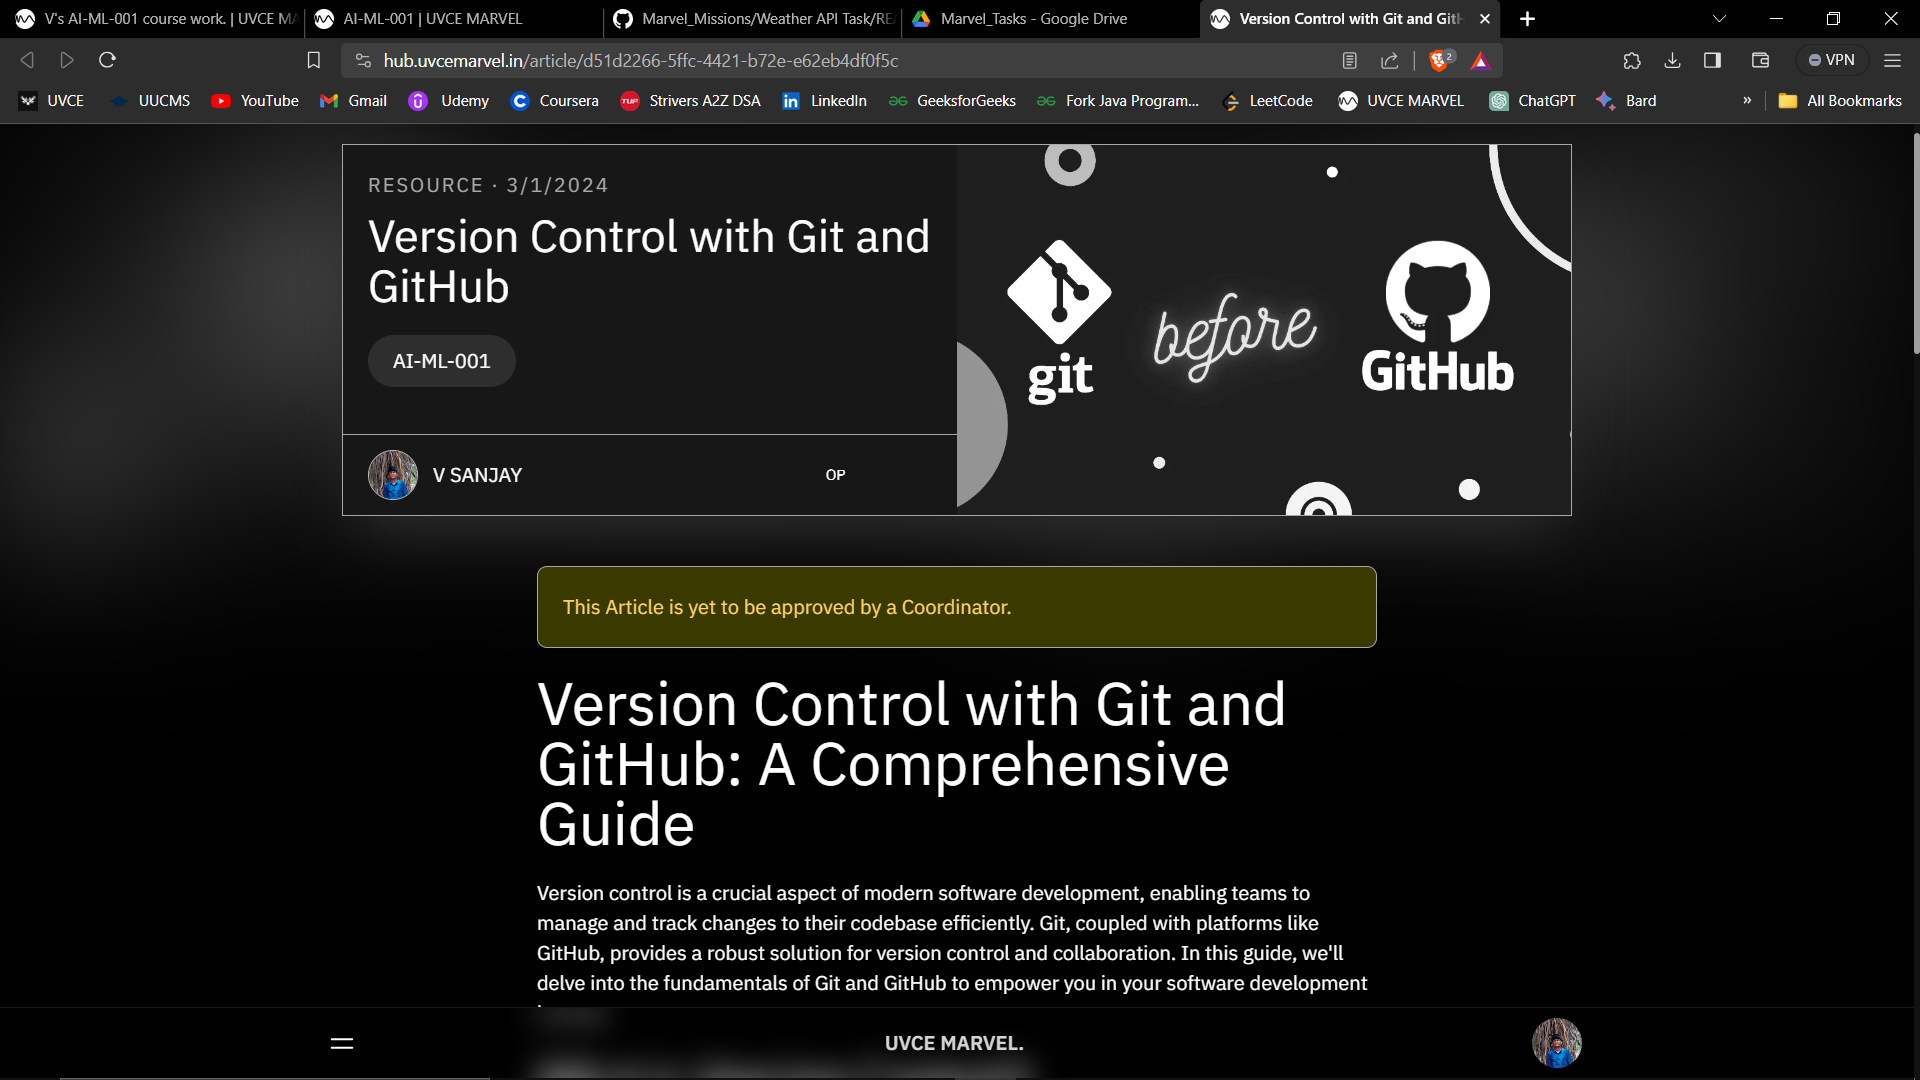Open the hamburger menu in bottom bar
This screenshot has height=1080, width=1920.
click(342, 1043)
